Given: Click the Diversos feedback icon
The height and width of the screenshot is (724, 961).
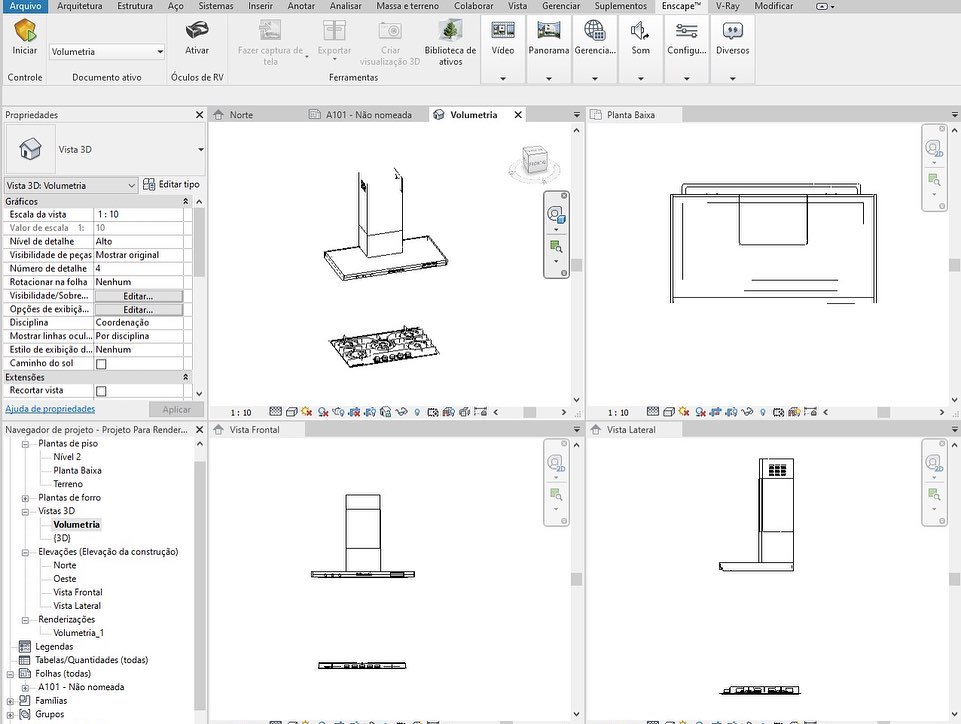Looking at the screenshot, I should tap(732, 30).
